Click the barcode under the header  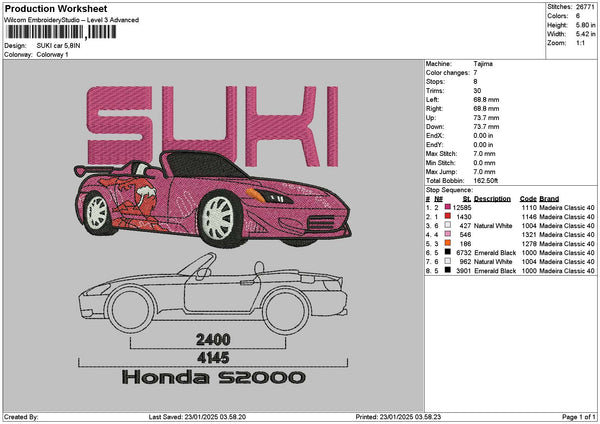click(62, 32)
